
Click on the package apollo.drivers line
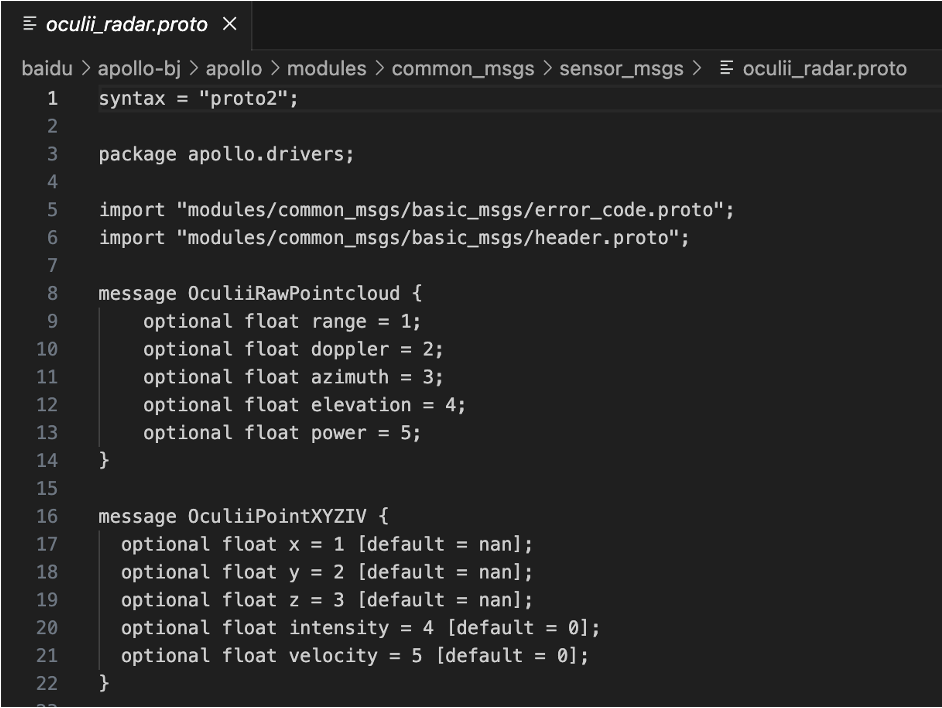(226, 155)
